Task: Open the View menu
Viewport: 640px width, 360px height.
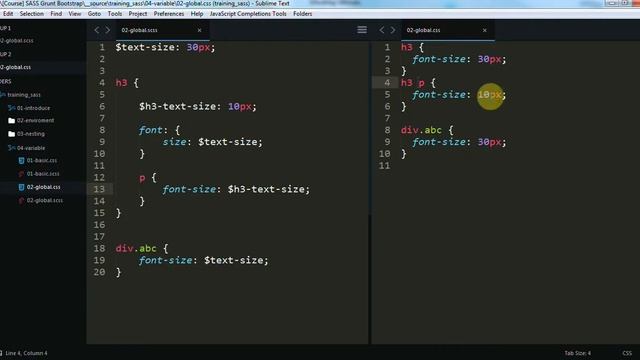Action: point(75,14)
